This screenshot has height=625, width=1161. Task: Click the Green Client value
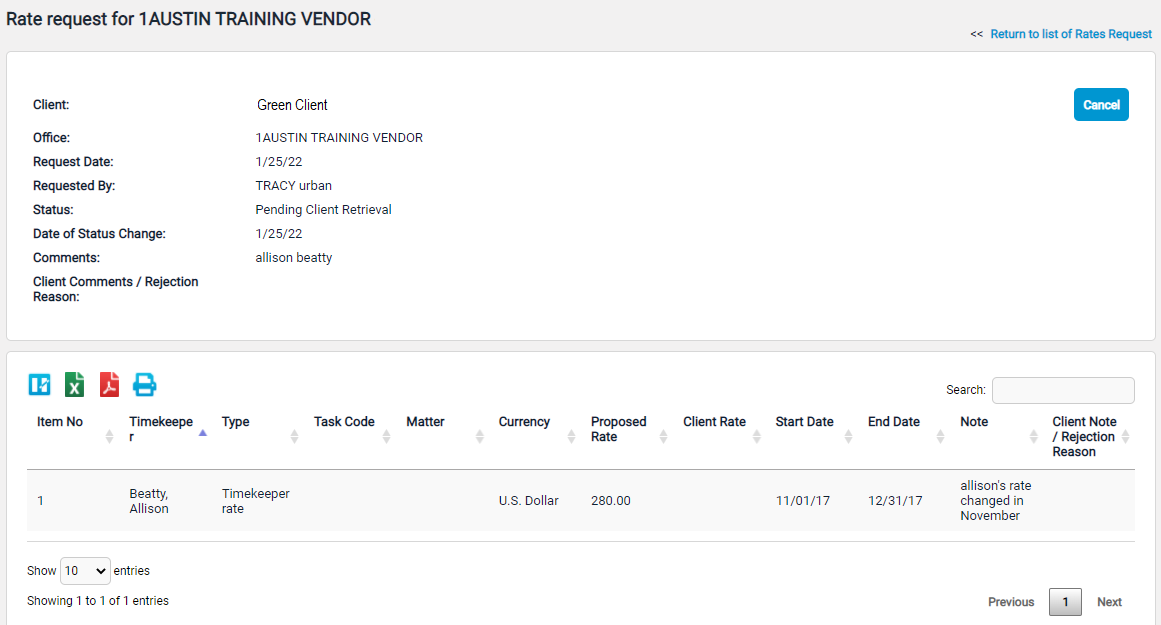point(292,105)
